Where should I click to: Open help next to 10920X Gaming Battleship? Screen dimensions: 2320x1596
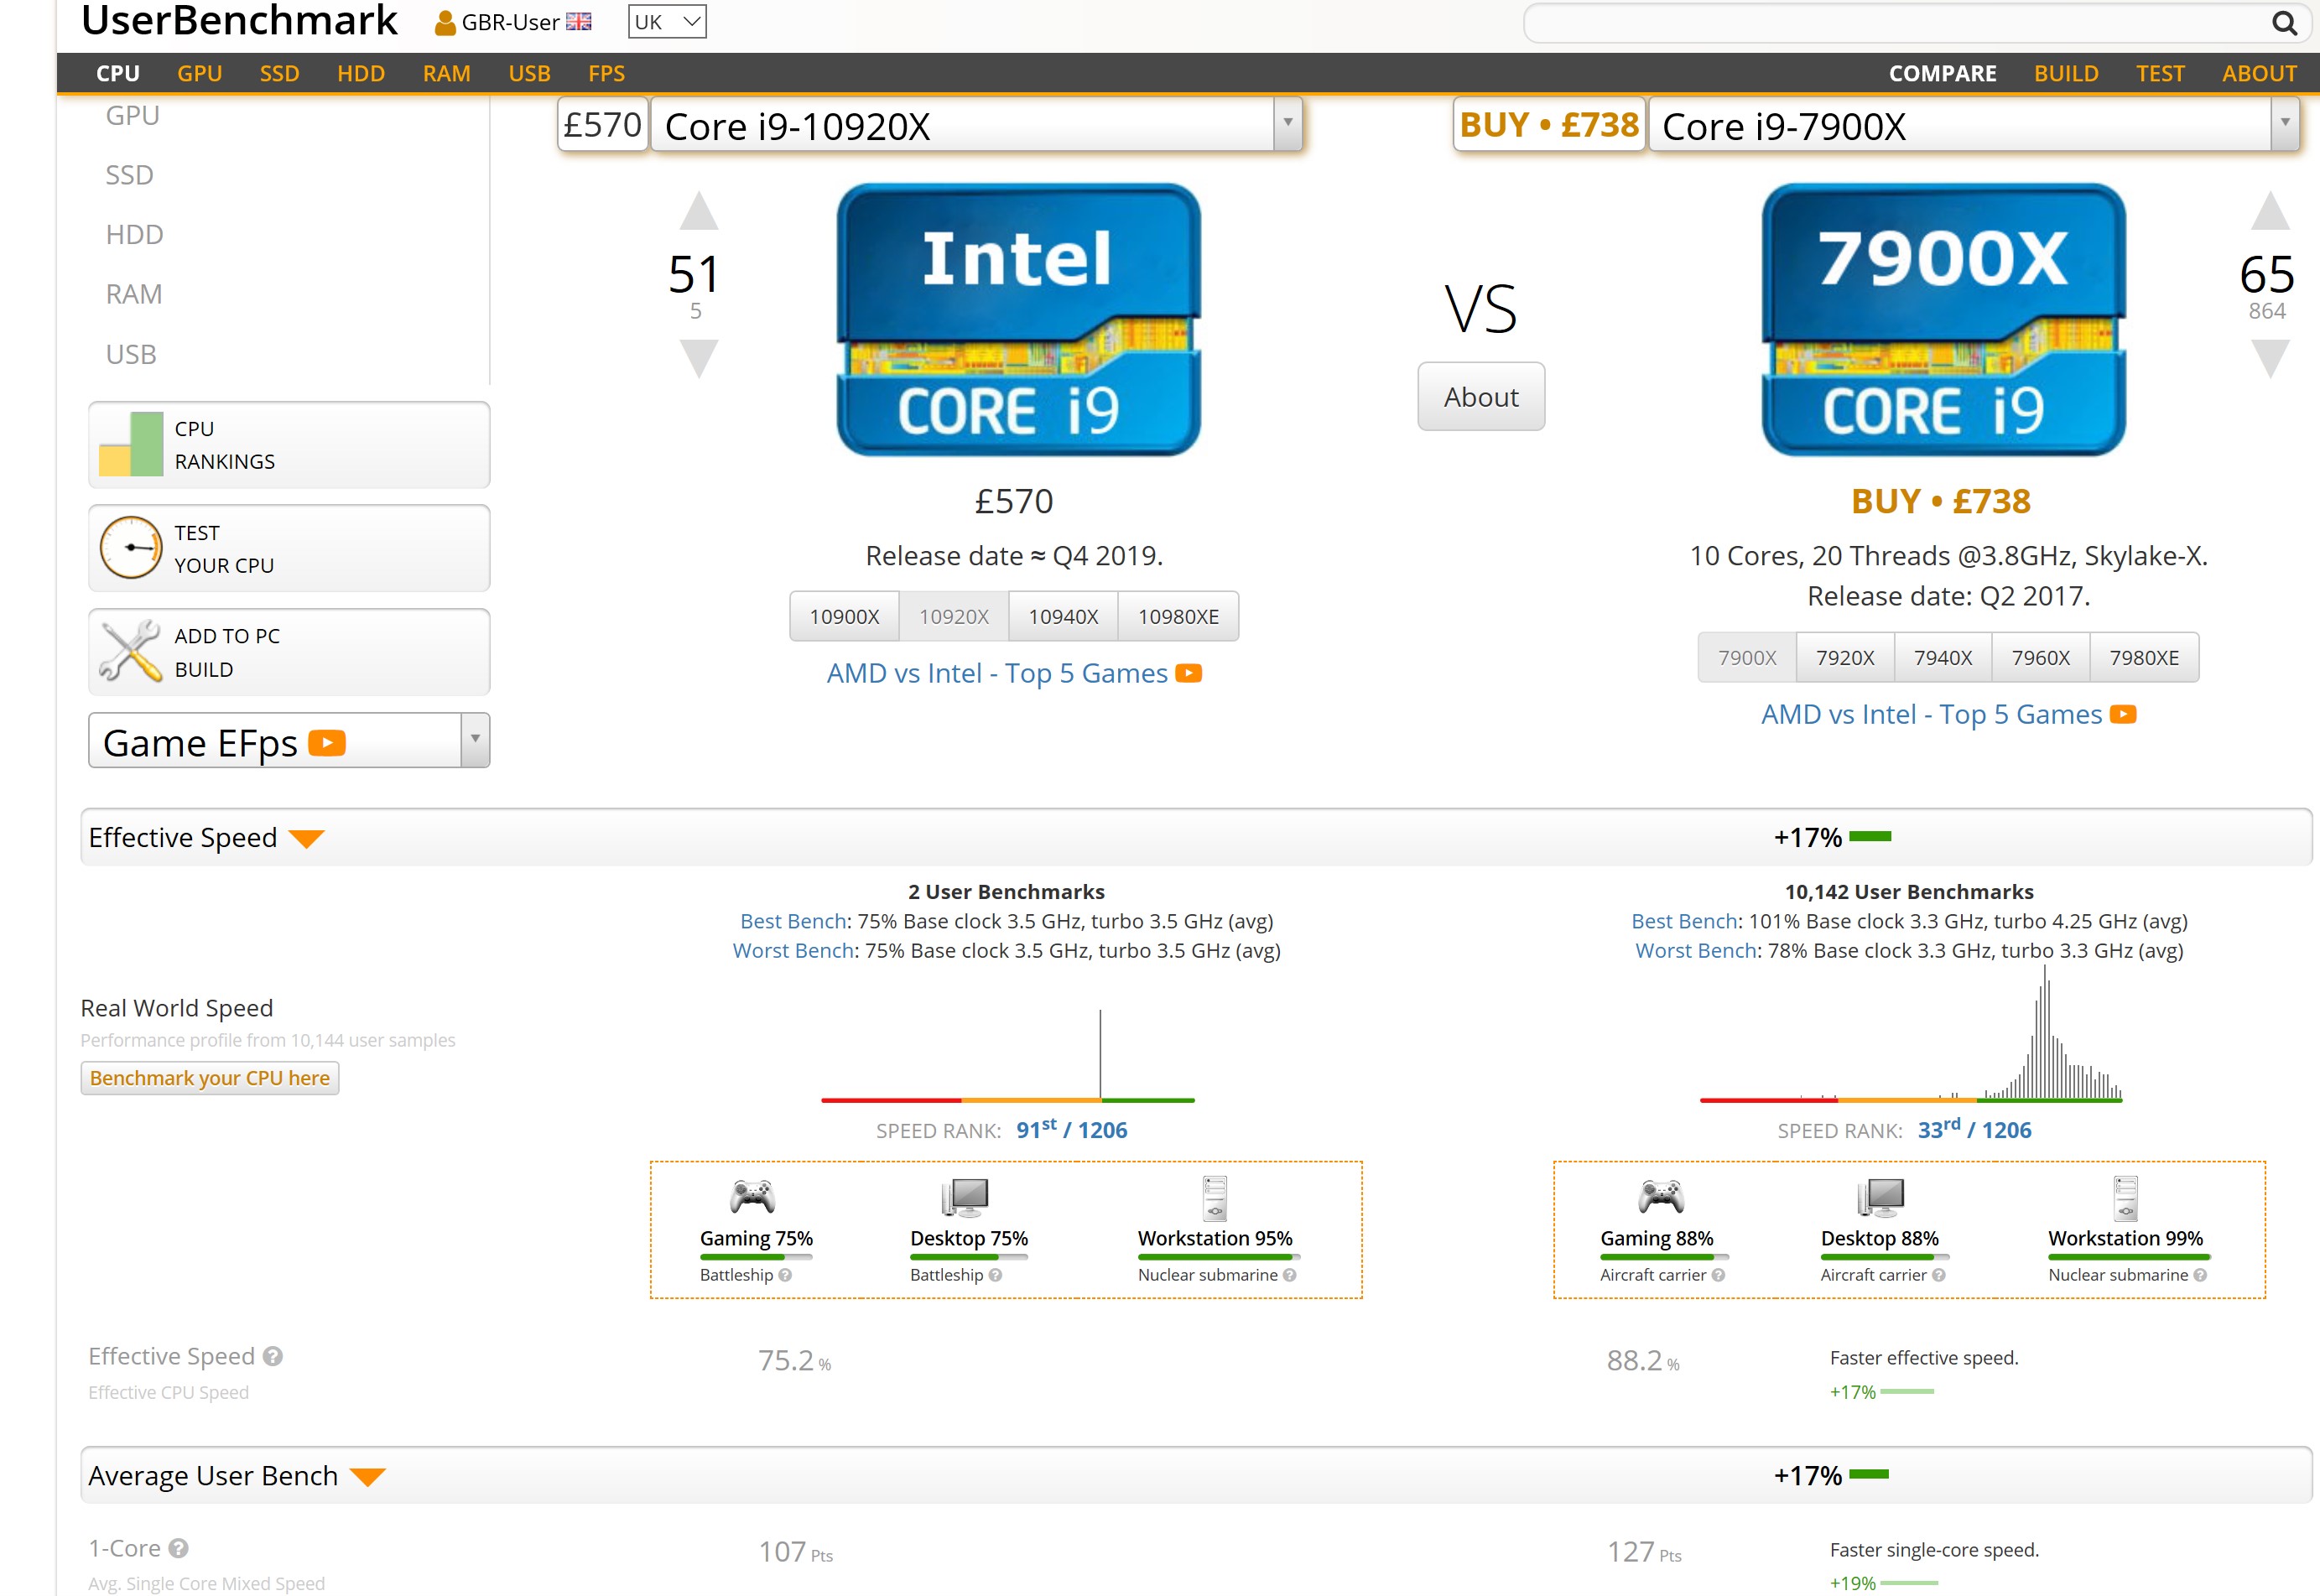[785, 1275]
